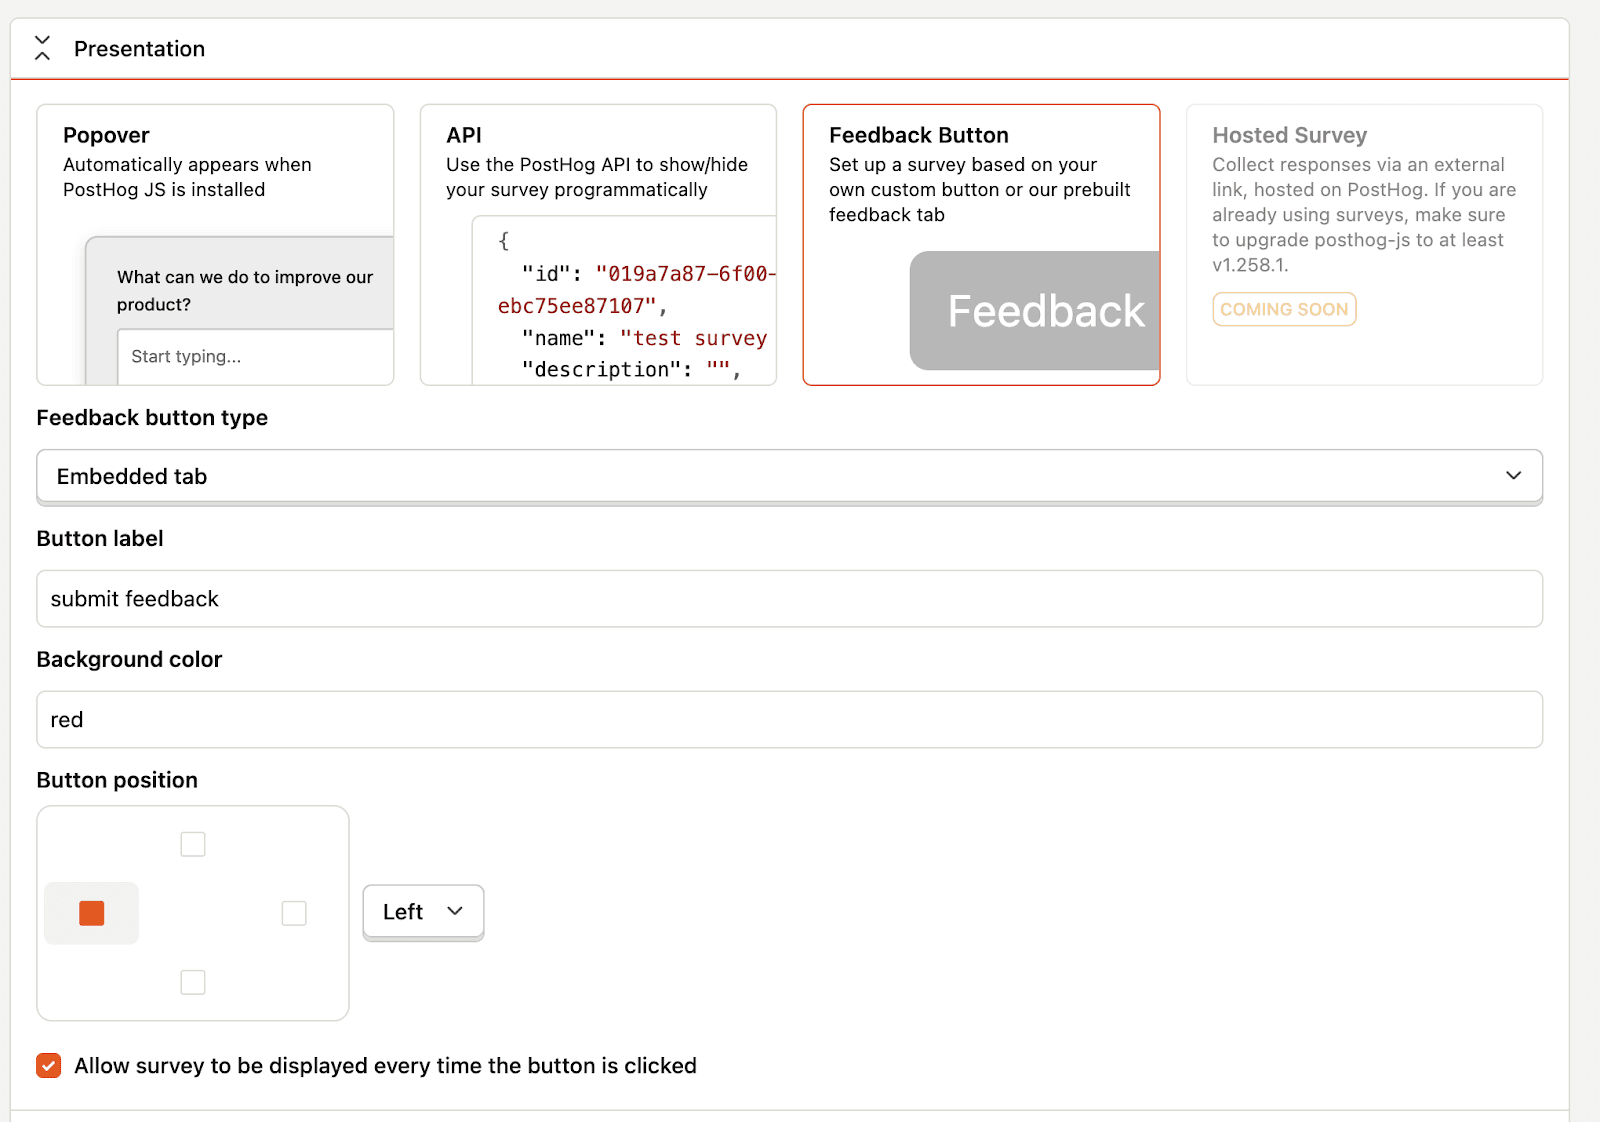Click the JSON code preview in API card
The width and height of the screenshot is (1600, 1122).
tap(624, 301)
